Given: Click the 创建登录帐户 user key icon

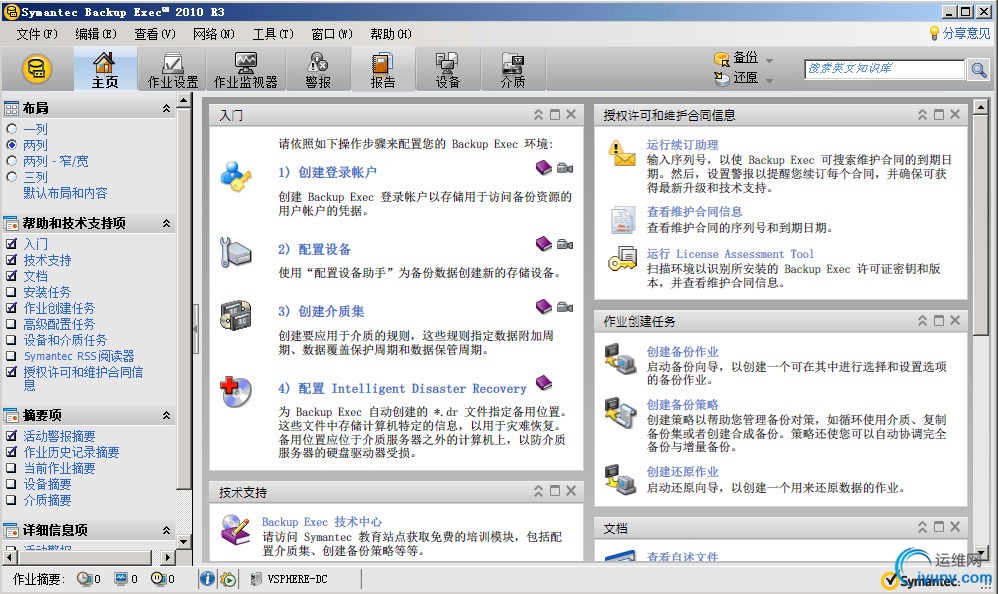Looking at the screenshot, I should 235,176.
